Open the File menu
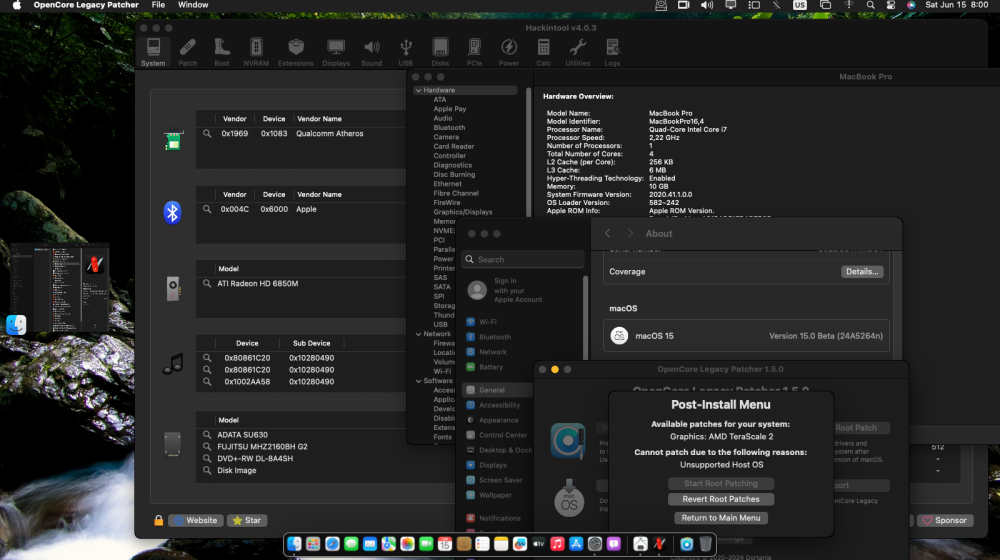Viewport: 1000px width, 560px height. [x=158, y=5]
